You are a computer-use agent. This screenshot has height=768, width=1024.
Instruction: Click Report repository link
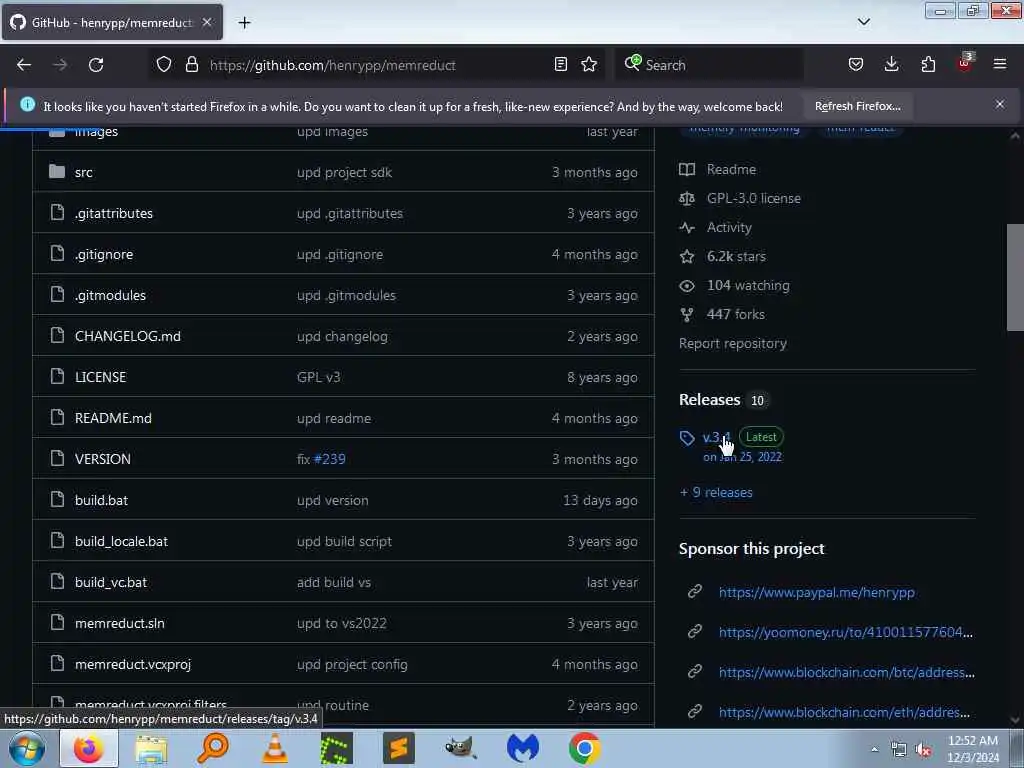tap(733, 344)
